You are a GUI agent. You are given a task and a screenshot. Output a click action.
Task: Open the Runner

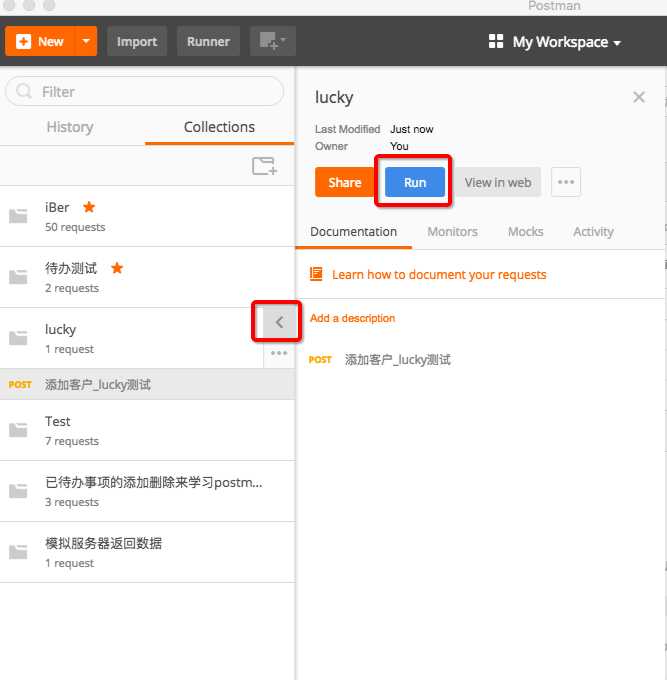tap(208, 42)
